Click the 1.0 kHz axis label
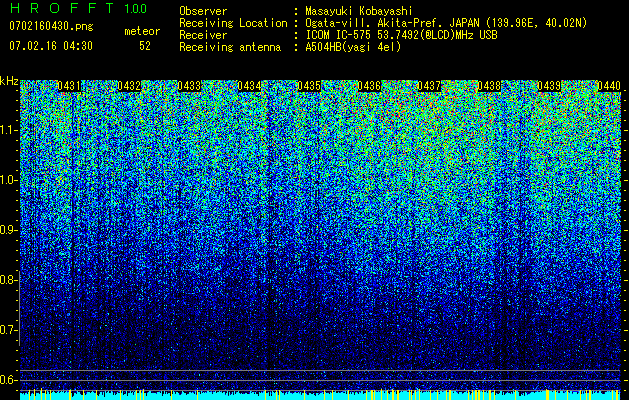 tap(7, 180)
